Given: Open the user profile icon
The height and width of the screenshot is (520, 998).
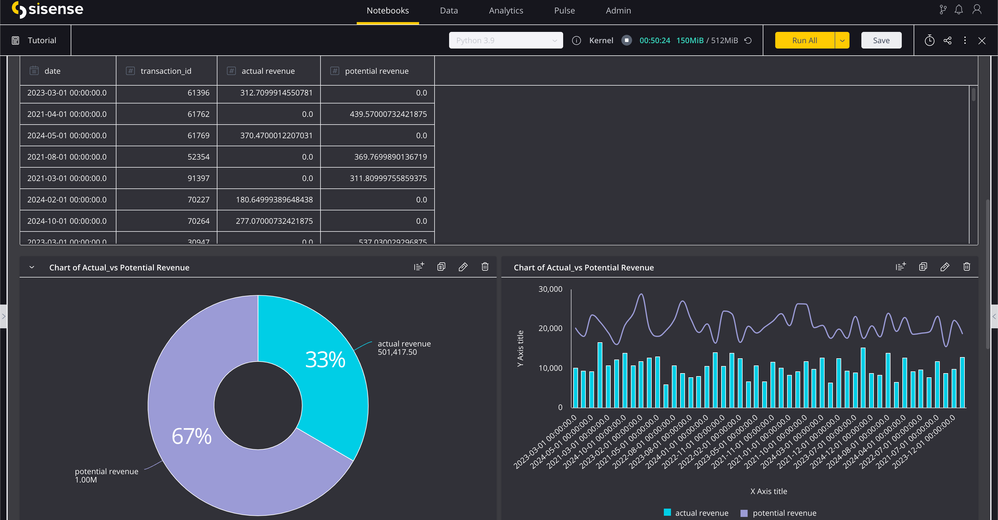Looking at the screenshot, I should [x=977, y=10].
